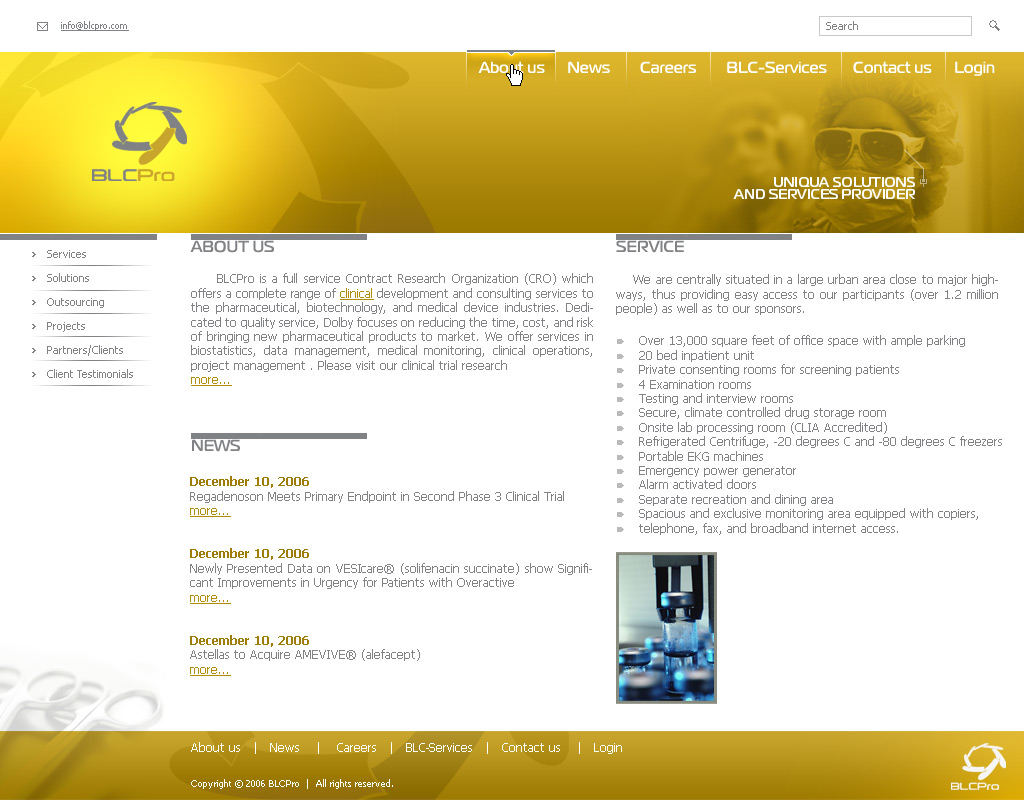Viewport: 1024px width, 800px height.
Task: Click the NEWS section heading
Action: (216, 446)
